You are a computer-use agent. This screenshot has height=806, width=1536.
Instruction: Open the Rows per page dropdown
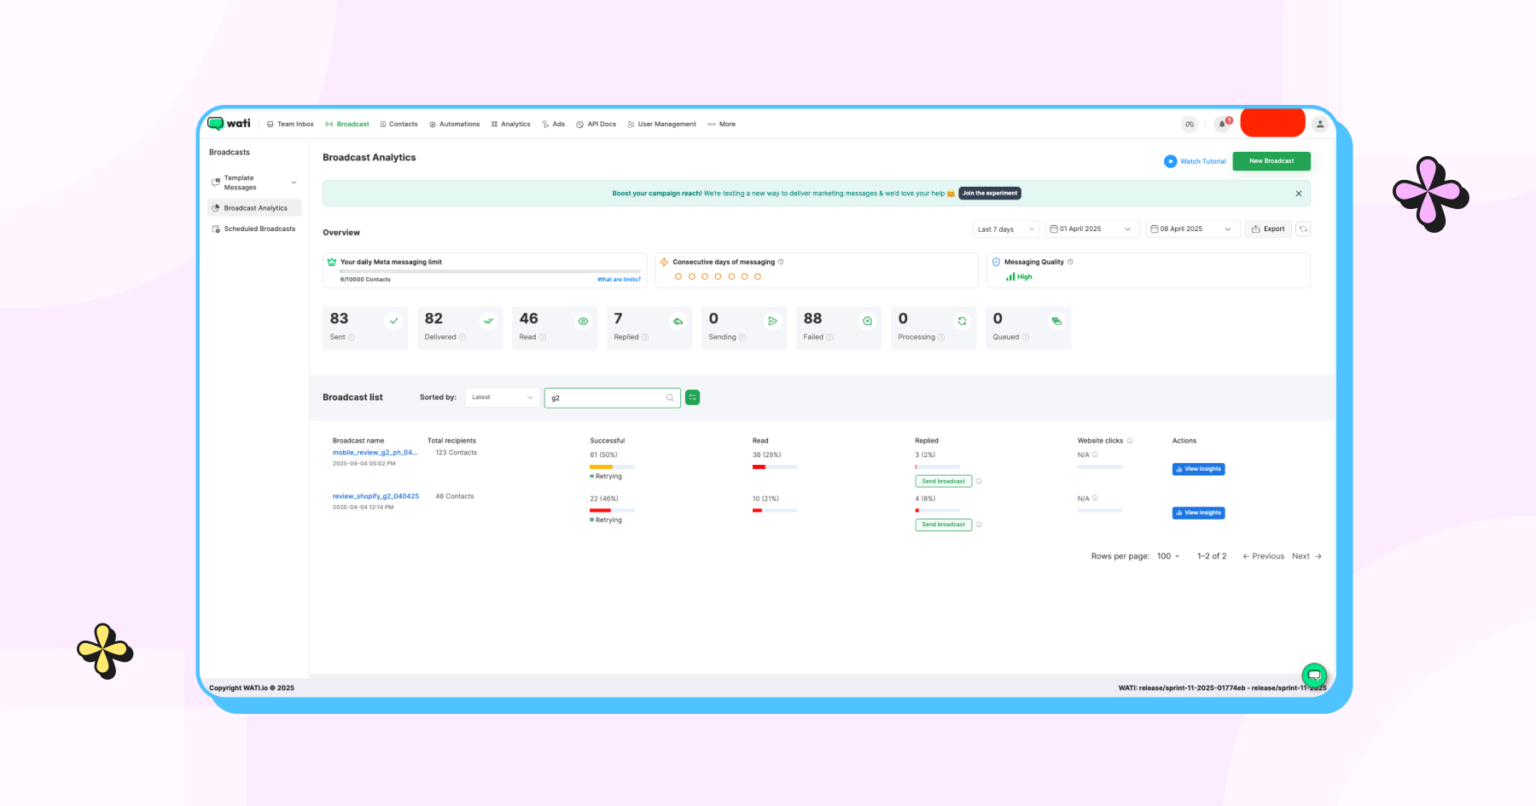[x=1168, y=556]
